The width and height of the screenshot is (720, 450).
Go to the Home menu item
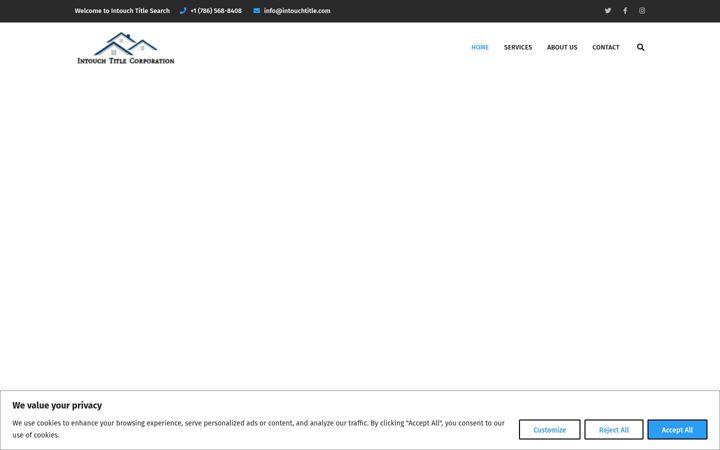click(480, 47)
